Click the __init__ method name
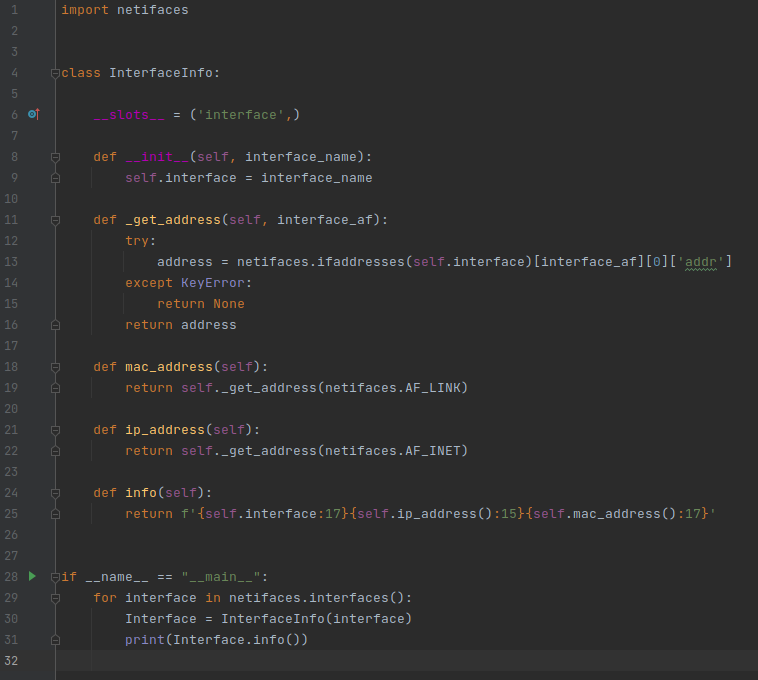This screenshot has height=680, width=758. (x=157, y=157)
